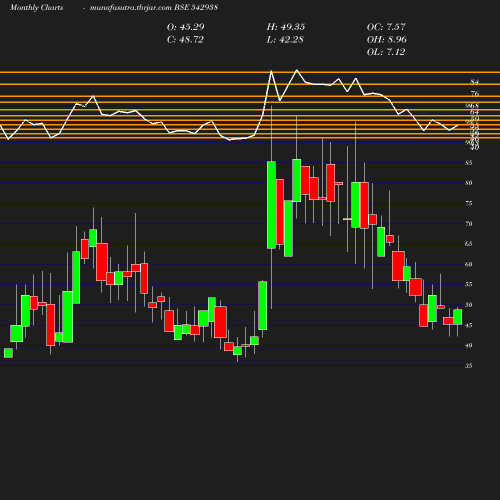Image resolution: width=500 pixels, height=500 pixels.
Task: Click the price axis label 75
Action: 469,203
